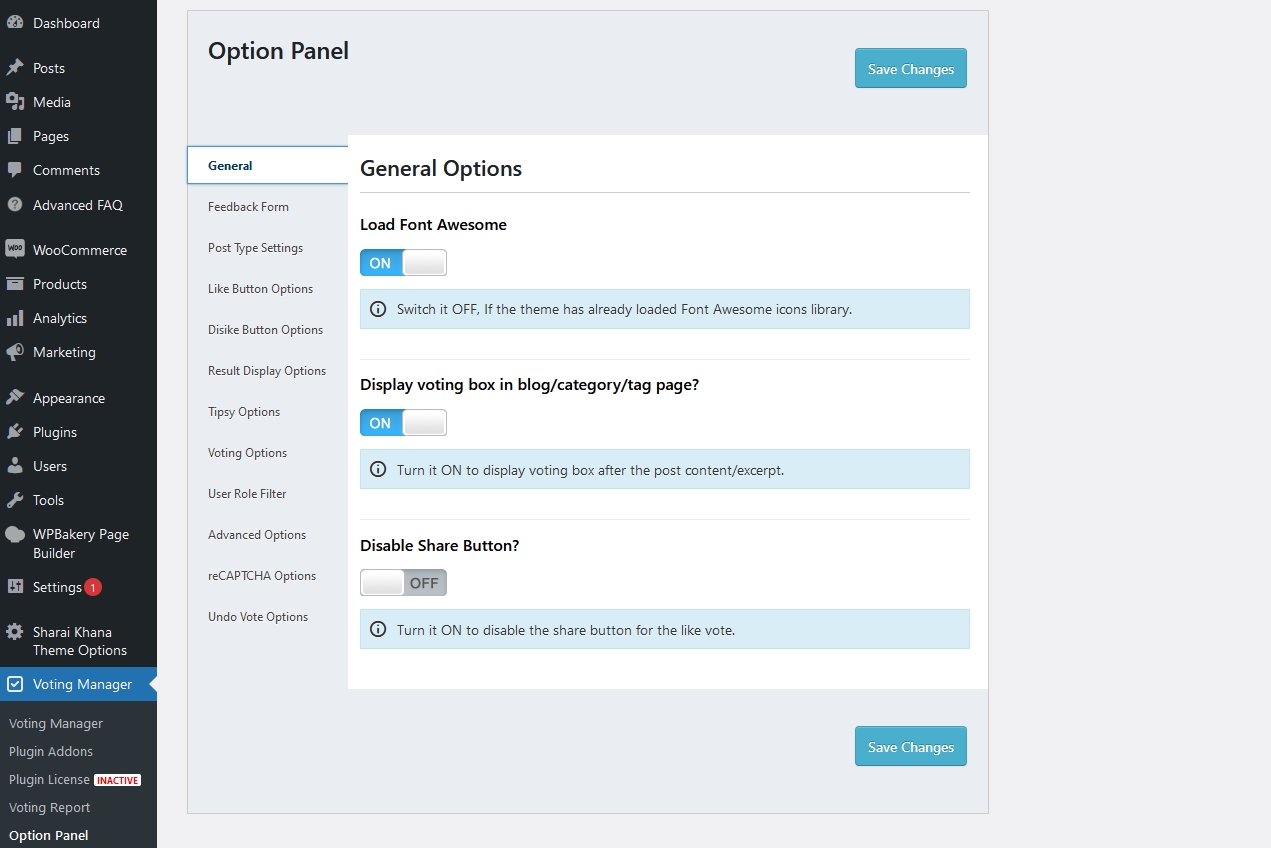The width and height of the screenshot is (1271, 848).
Task: Open the Marketing megaphone icon
Action: [x=16, y=352]
